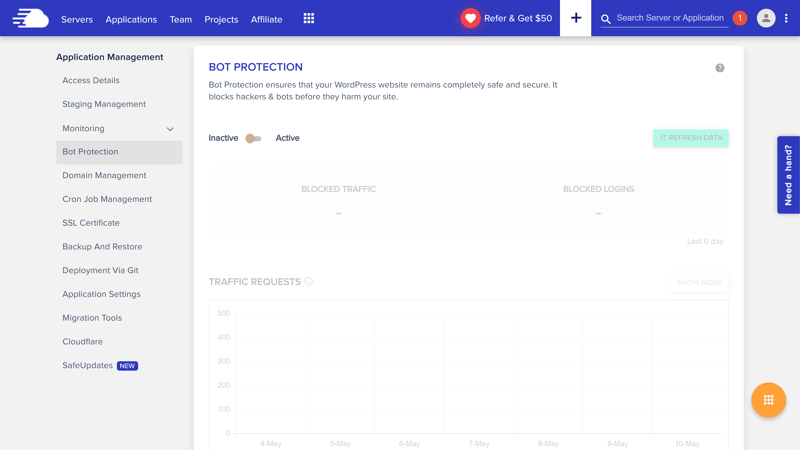
Task: Click the red heart referral icon
Action: pos(470,18)
